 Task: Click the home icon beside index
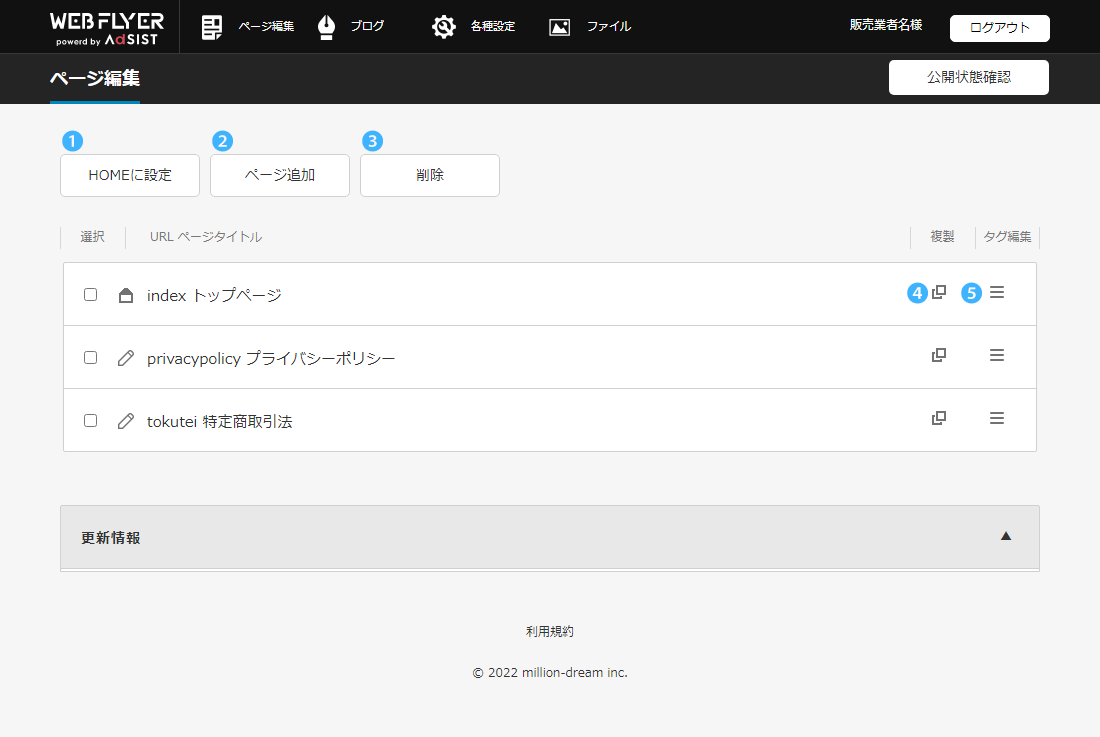(125, 295)
